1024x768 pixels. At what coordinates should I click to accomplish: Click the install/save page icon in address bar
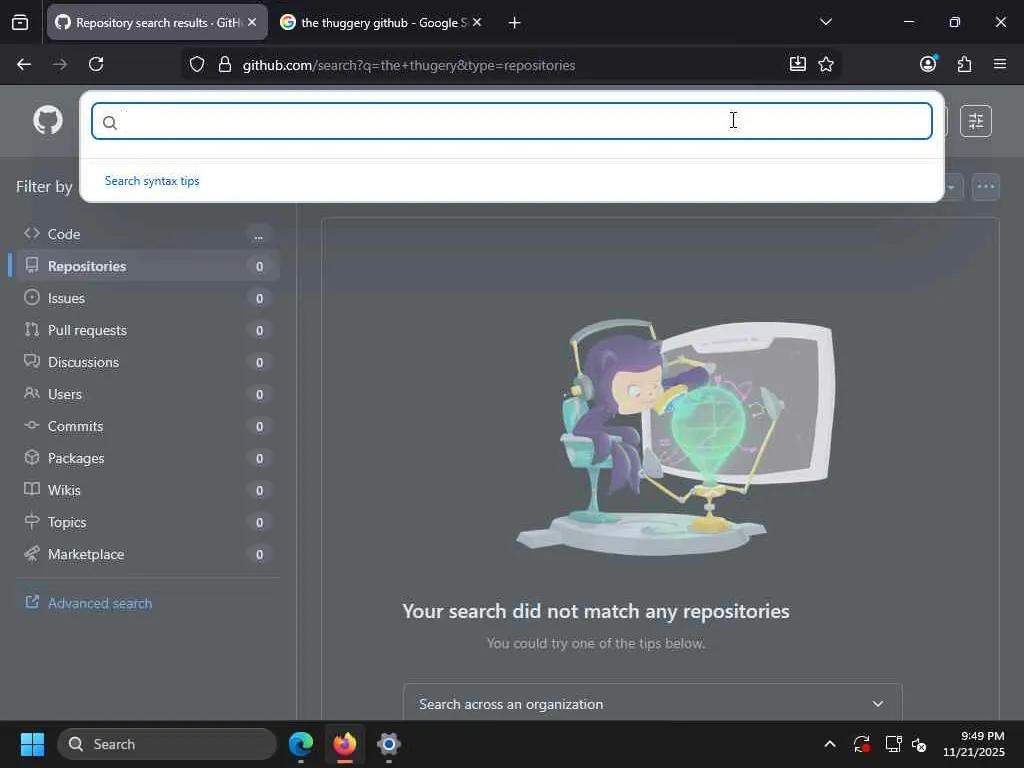click(x=797, y=64)
